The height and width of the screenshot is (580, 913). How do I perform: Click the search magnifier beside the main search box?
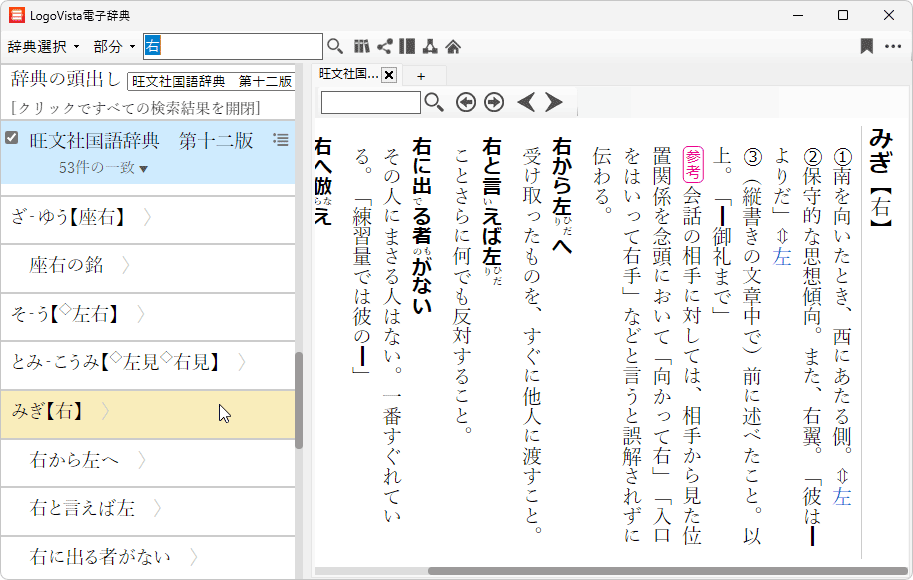point(335,46)
